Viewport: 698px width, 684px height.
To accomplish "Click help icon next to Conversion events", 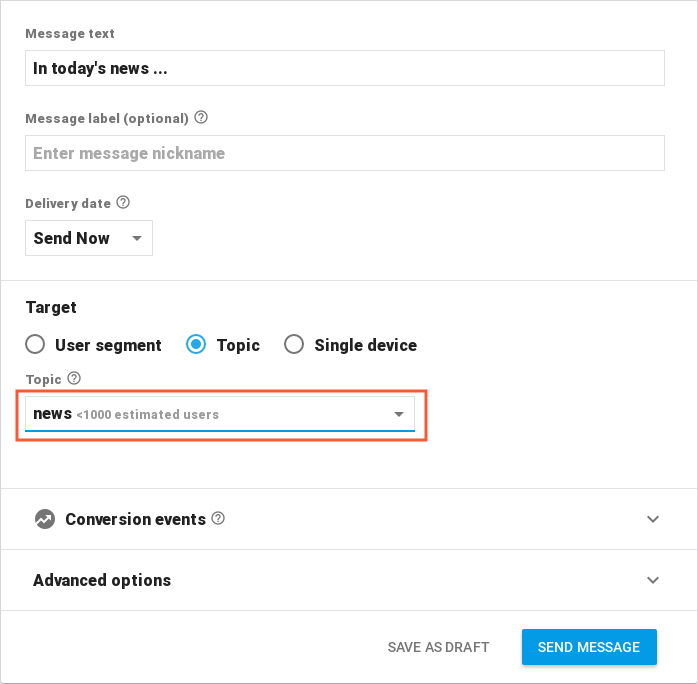I will (x=218, y=518).
